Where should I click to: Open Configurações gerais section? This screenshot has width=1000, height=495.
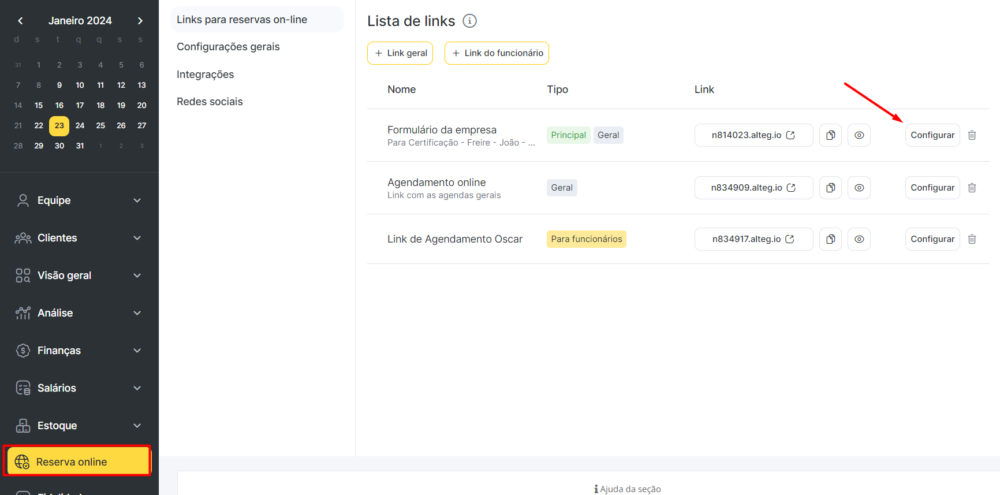click(x=228, y=47)
